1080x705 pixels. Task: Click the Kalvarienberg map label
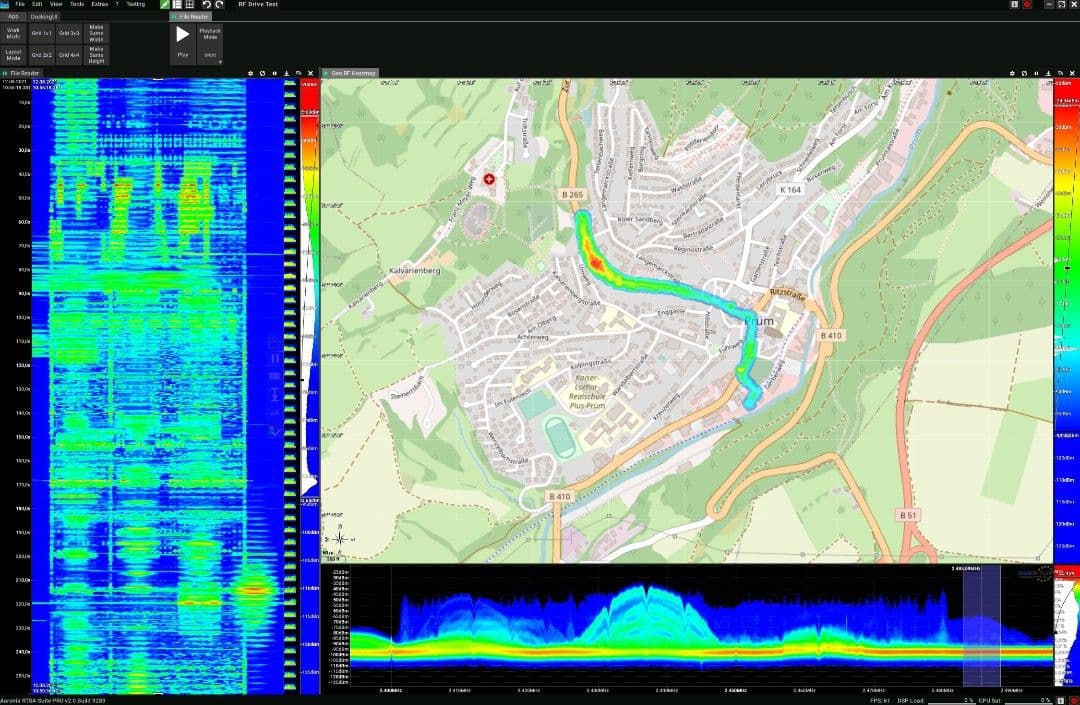[x=415, y=271]
